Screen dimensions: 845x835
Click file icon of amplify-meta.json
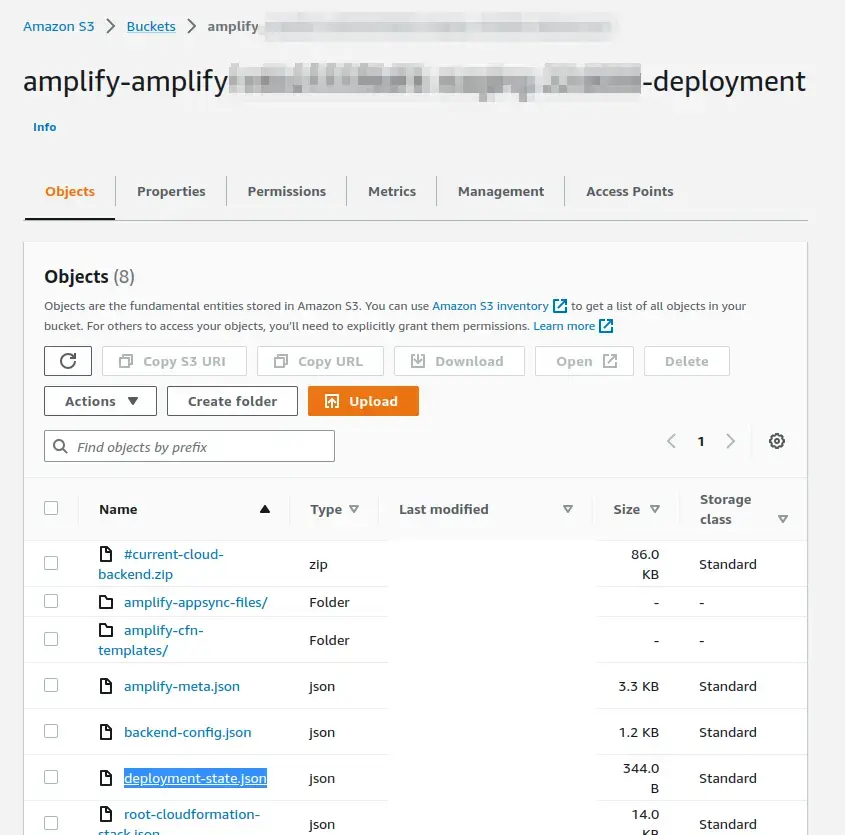pos(106,686)
